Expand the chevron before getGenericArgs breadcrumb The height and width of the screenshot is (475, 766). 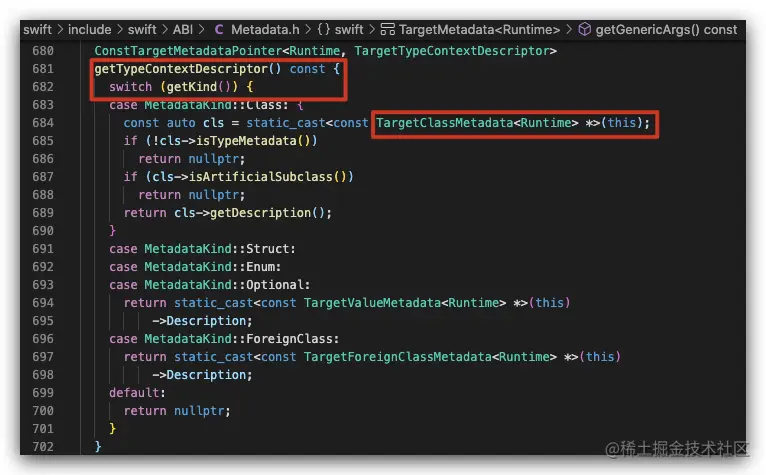[569, 30]
